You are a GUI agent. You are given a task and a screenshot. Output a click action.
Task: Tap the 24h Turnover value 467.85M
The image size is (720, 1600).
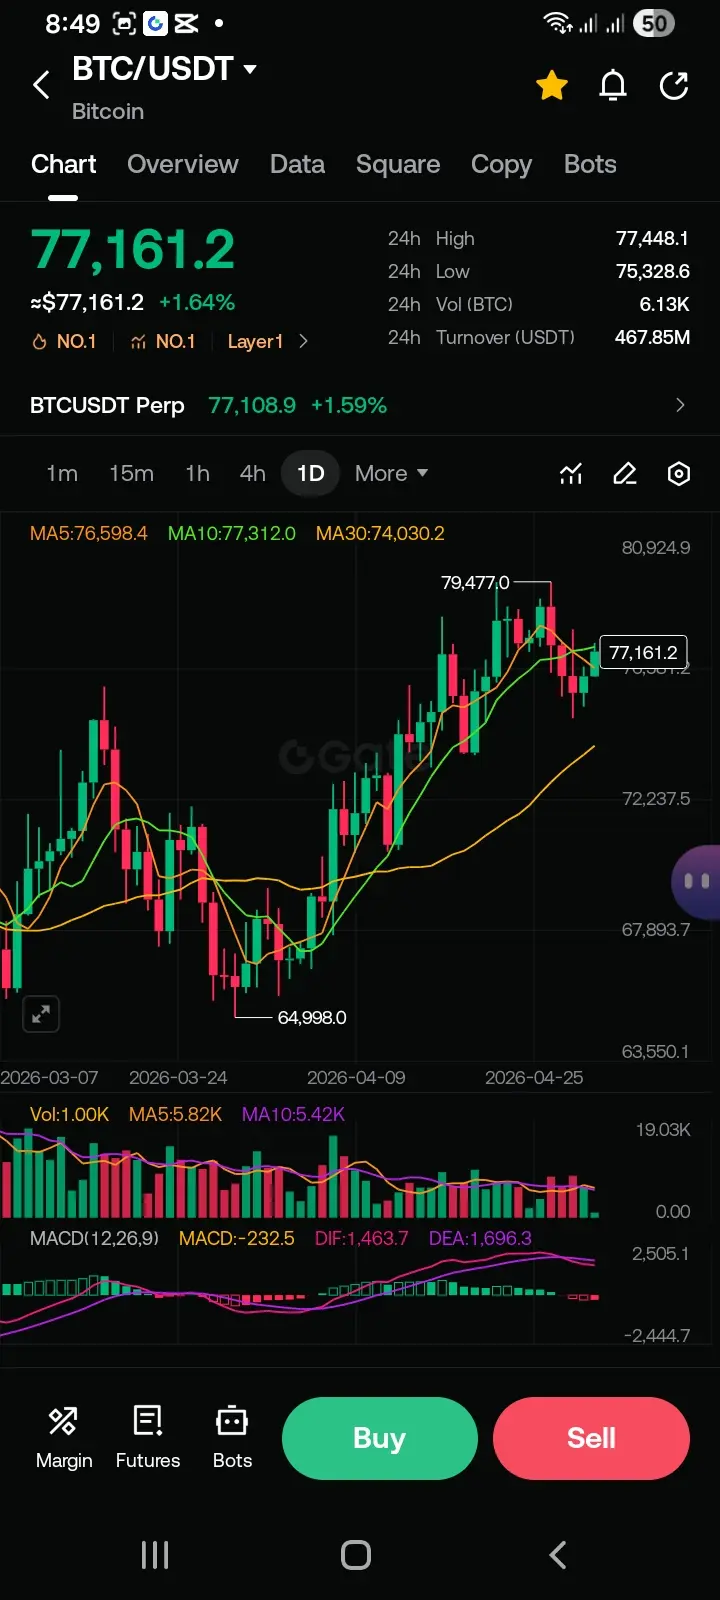point(652,337)
